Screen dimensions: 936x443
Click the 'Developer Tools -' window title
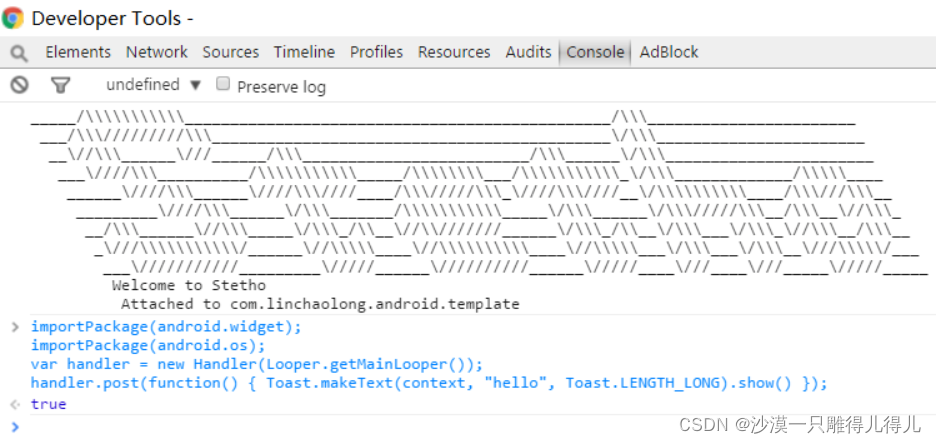[112, 19]
